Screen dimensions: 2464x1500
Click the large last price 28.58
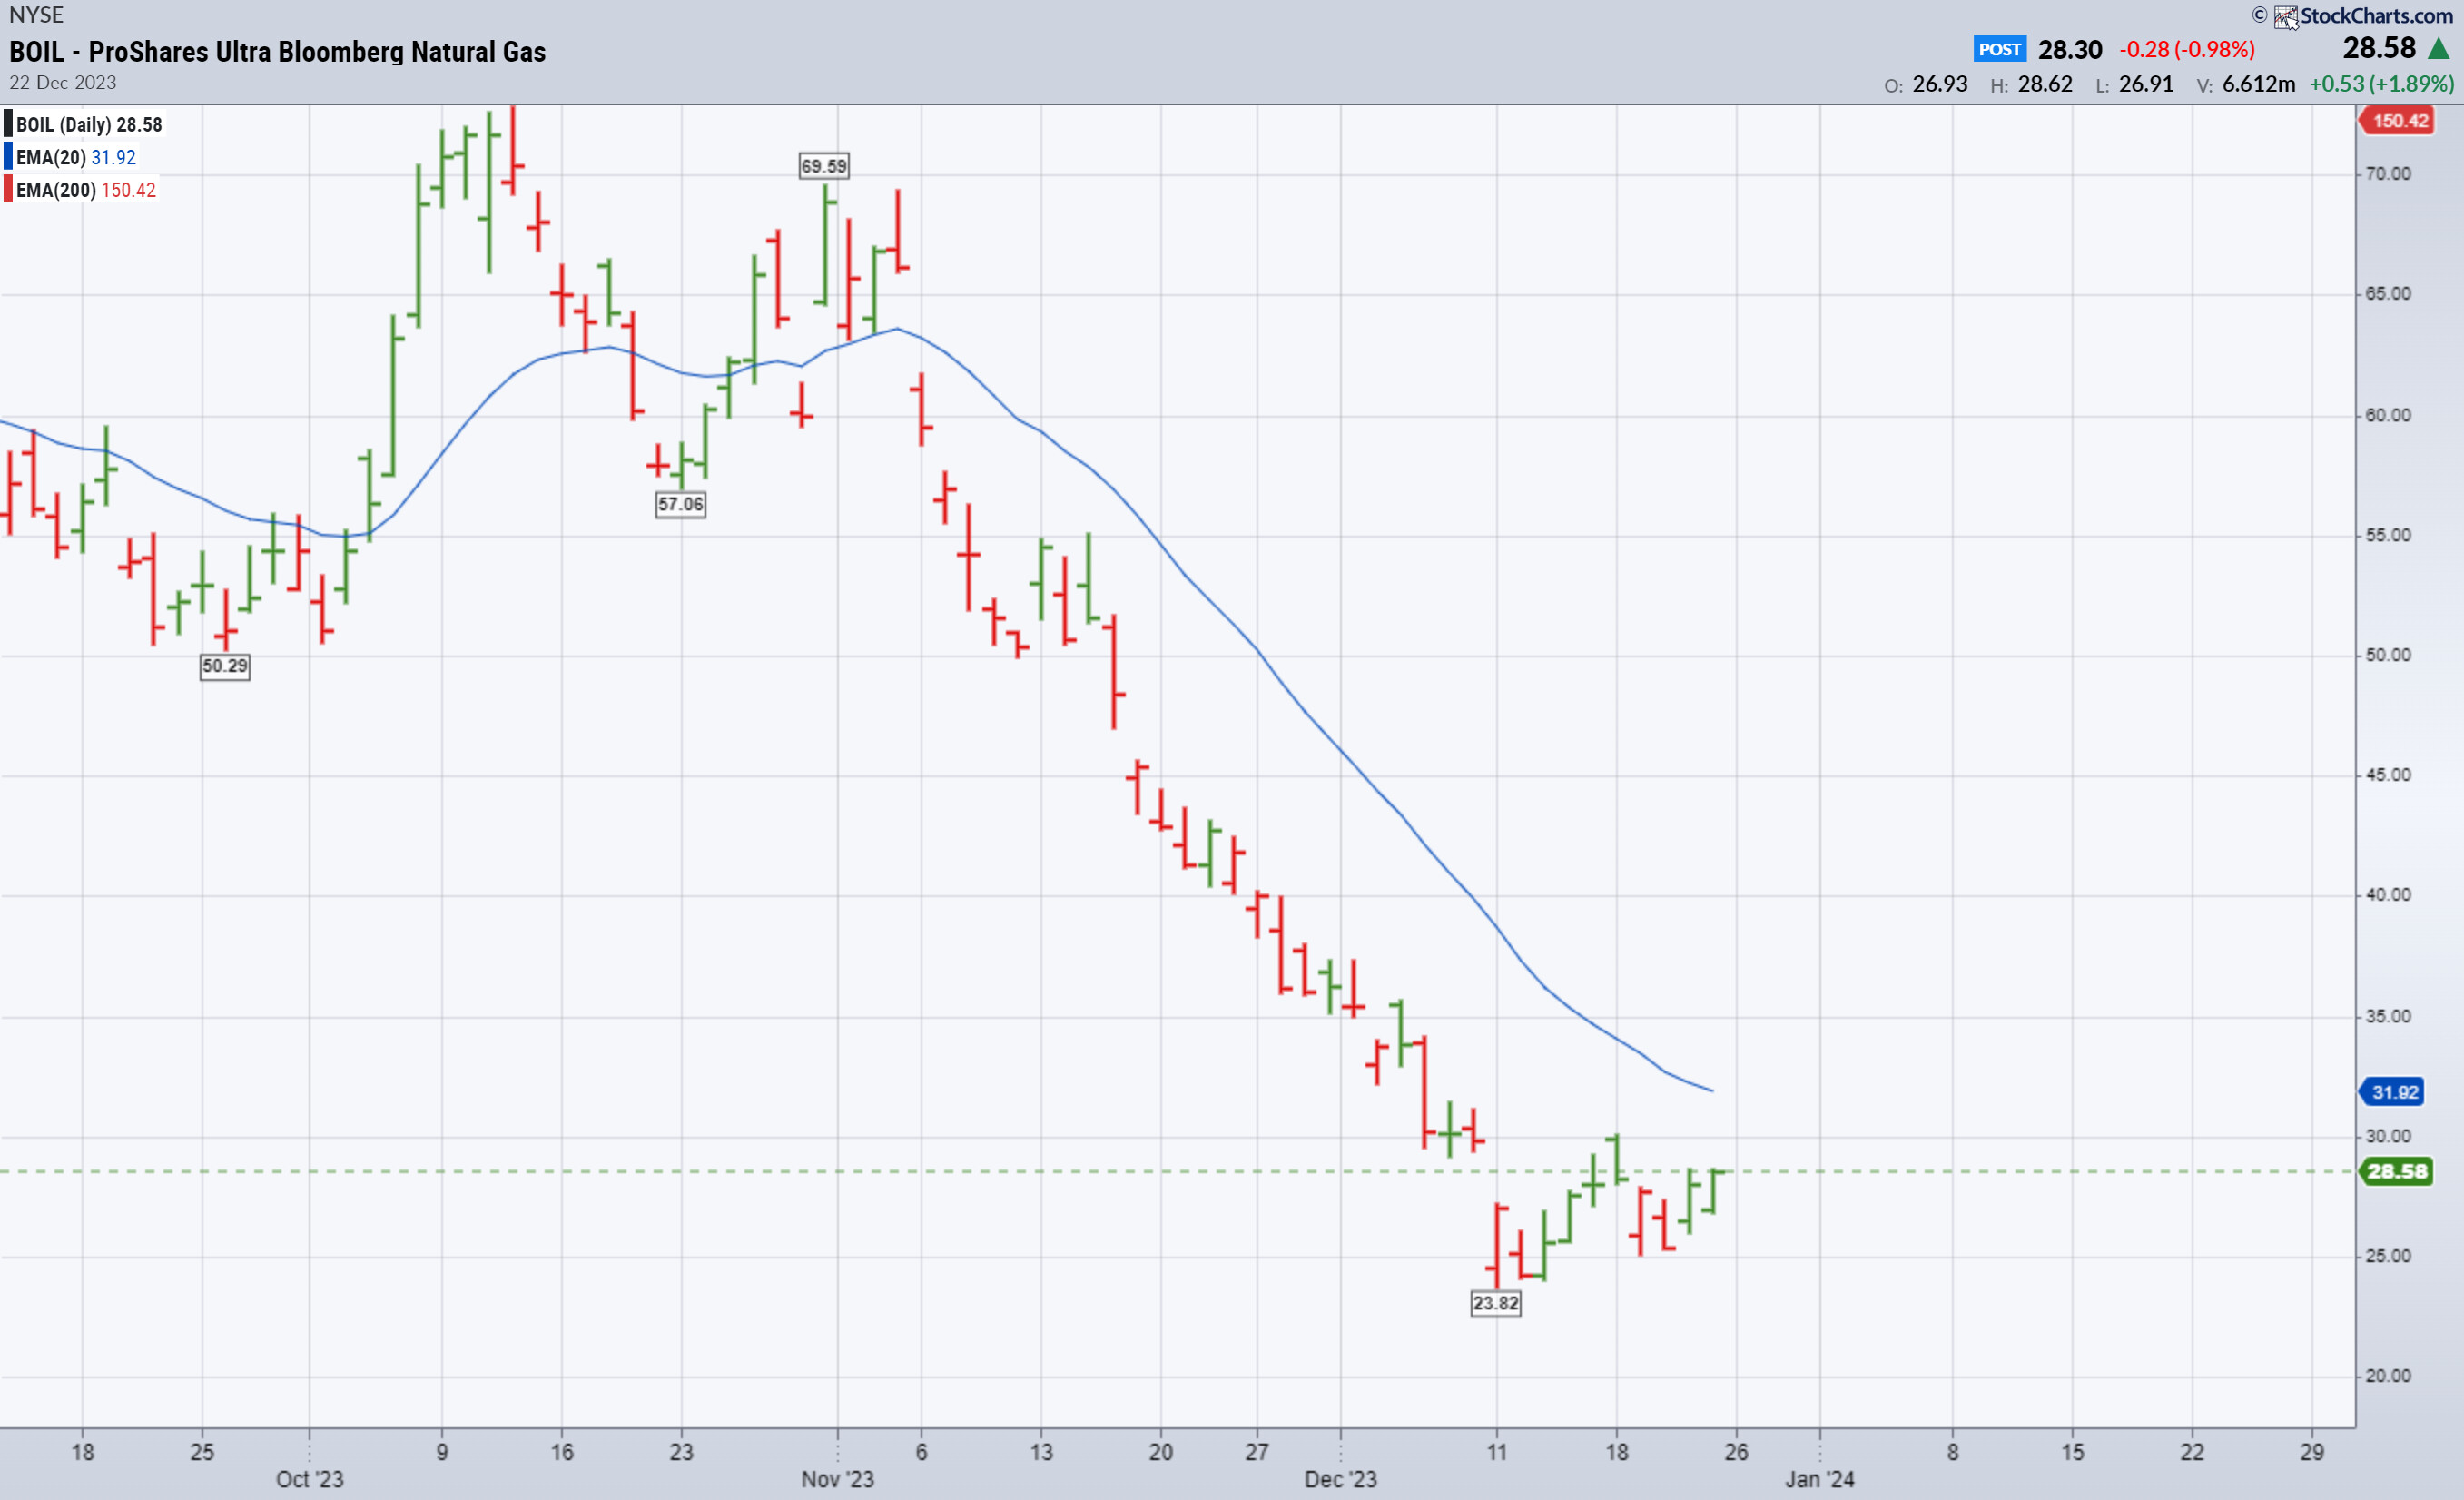click(2380, 48)
